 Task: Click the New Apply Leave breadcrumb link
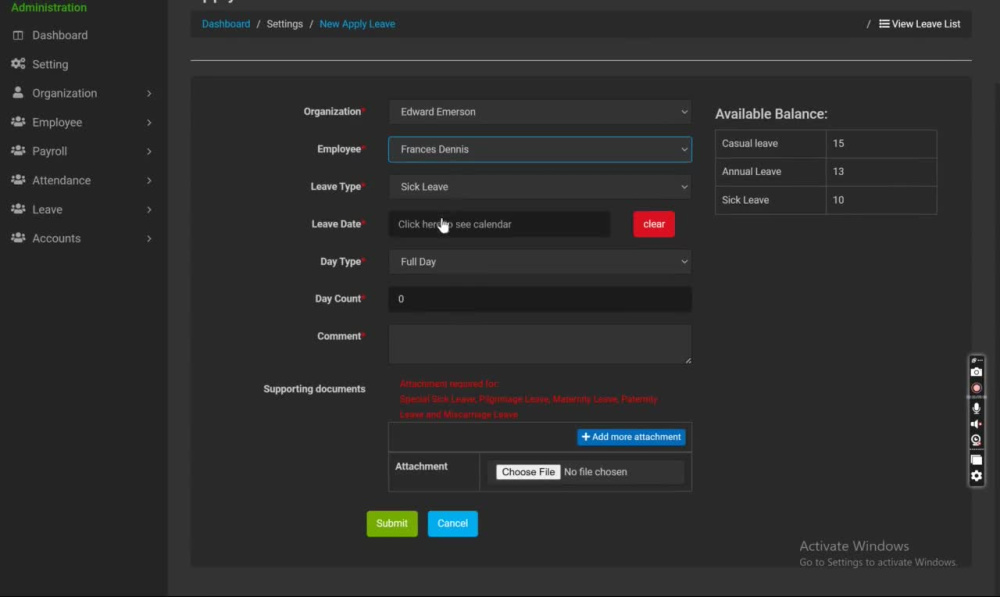tap(357, 24)
